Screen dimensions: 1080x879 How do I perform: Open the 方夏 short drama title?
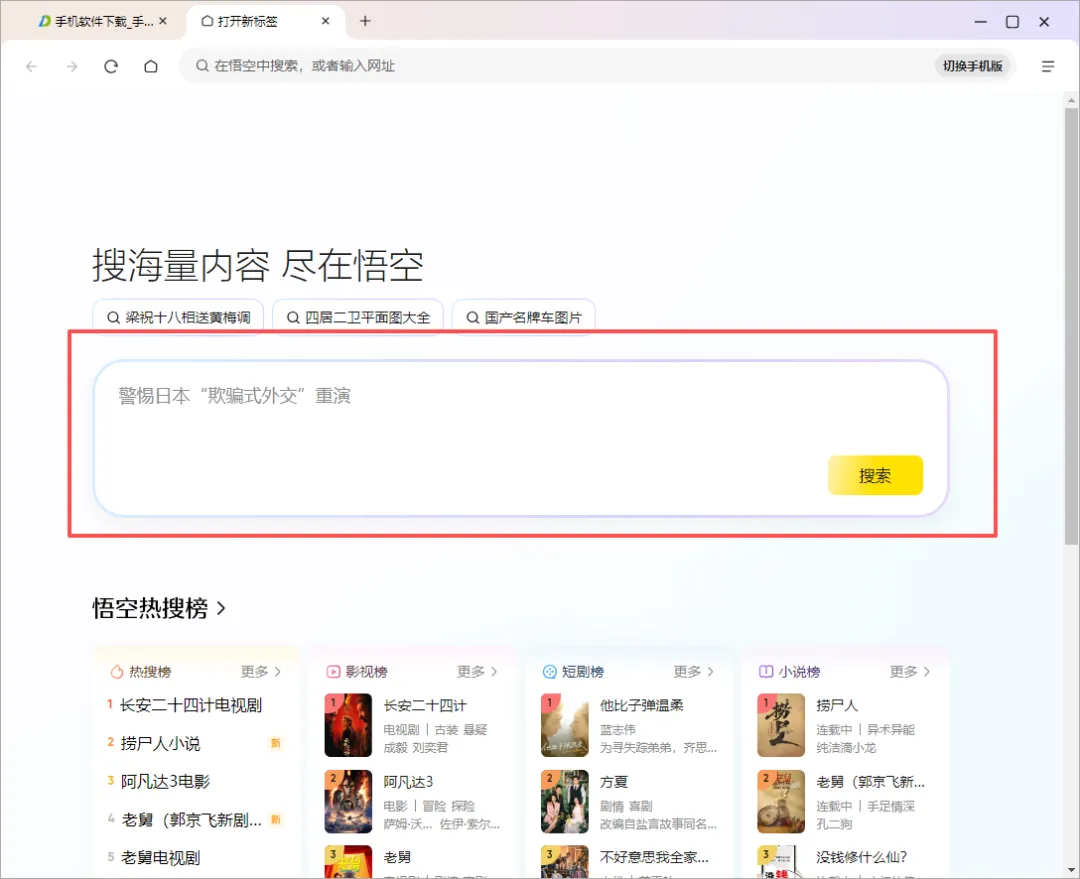tap(614, 782)
